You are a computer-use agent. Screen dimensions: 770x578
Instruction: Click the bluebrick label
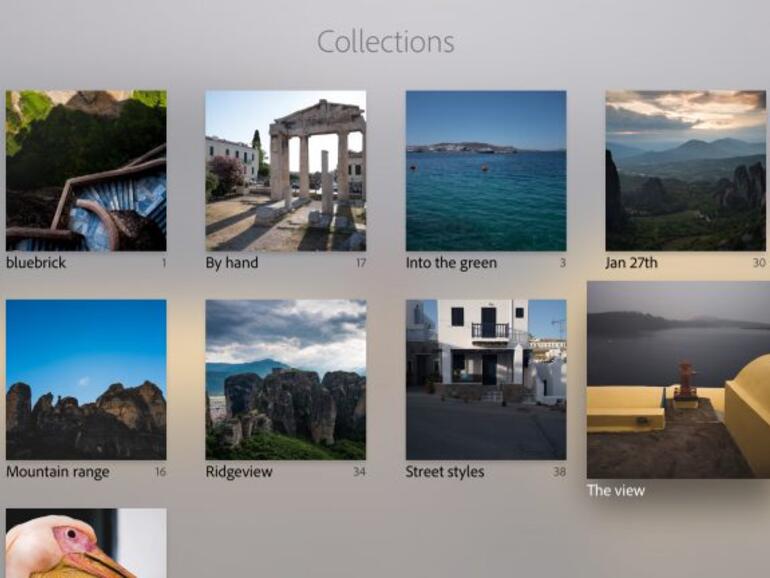click(x=36, y=263)
